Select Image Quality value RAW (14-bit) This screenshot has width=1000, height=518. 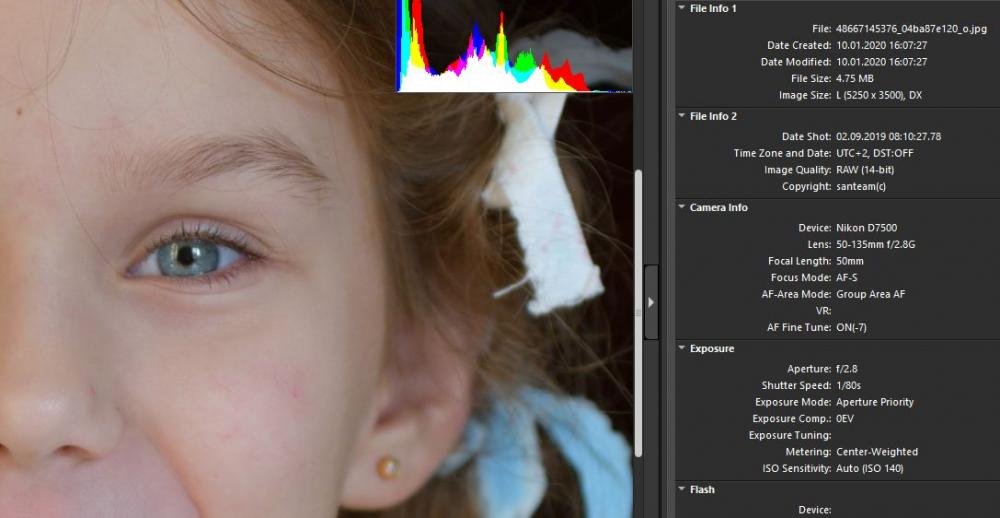click(x=867, y=170)
